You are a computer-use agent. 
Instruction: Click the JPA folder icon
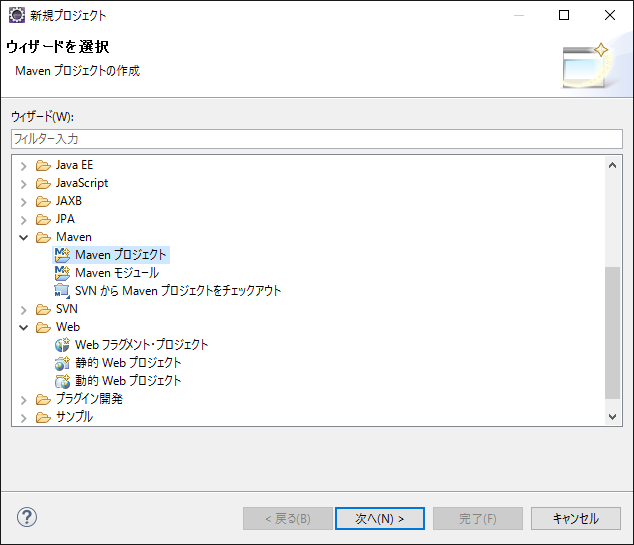click(43, 220)
